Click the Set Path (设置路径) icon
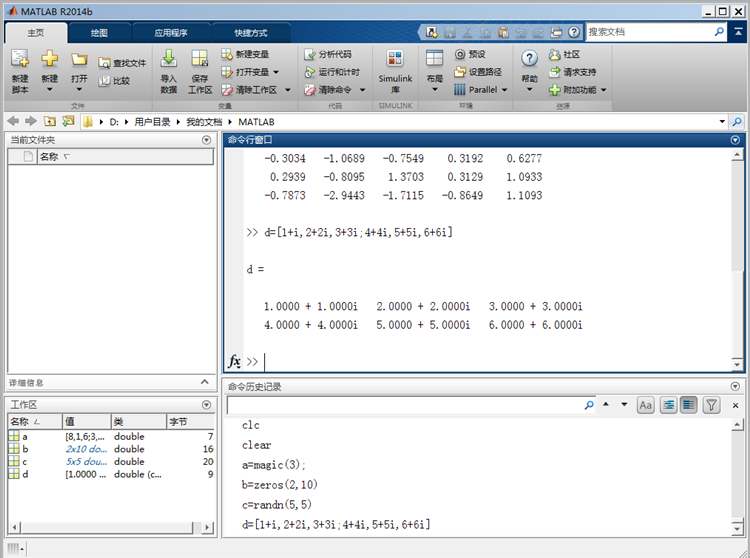The width and height of the screenshot is (750, 558). click(x=460, y=72)
